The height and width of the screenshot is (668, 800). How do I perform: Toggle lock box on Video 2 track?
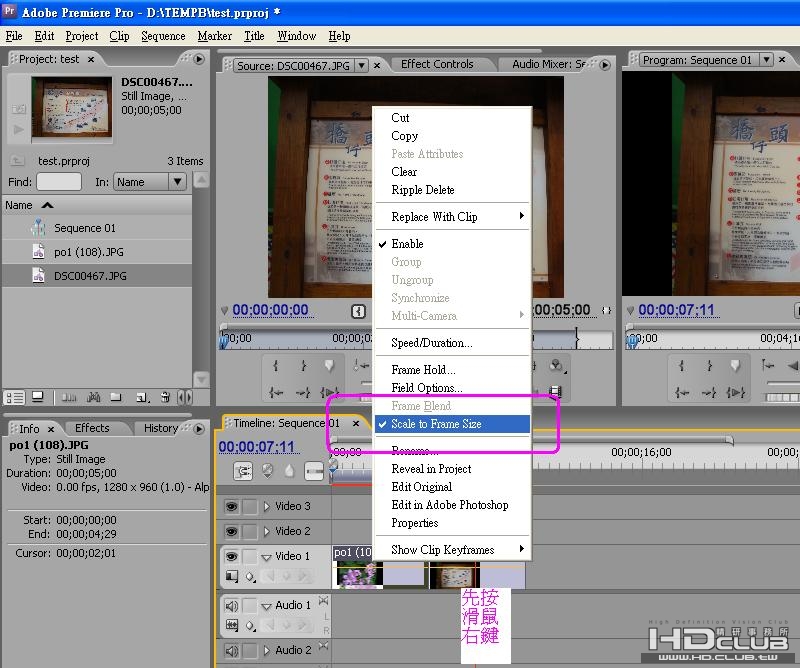[249, 531]
